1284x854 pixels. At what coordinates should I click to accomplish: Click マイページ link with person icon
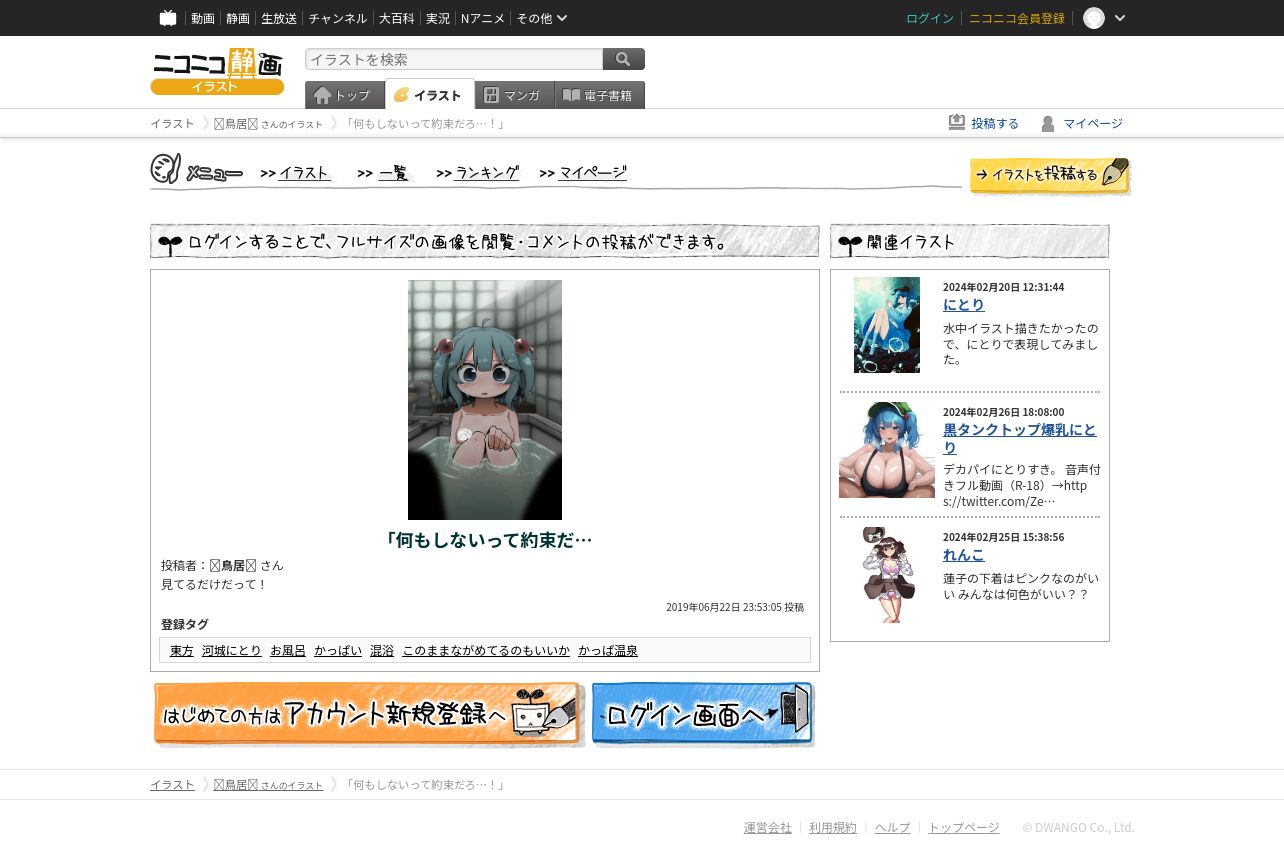pyautogui.click(x=1082, y=123)
